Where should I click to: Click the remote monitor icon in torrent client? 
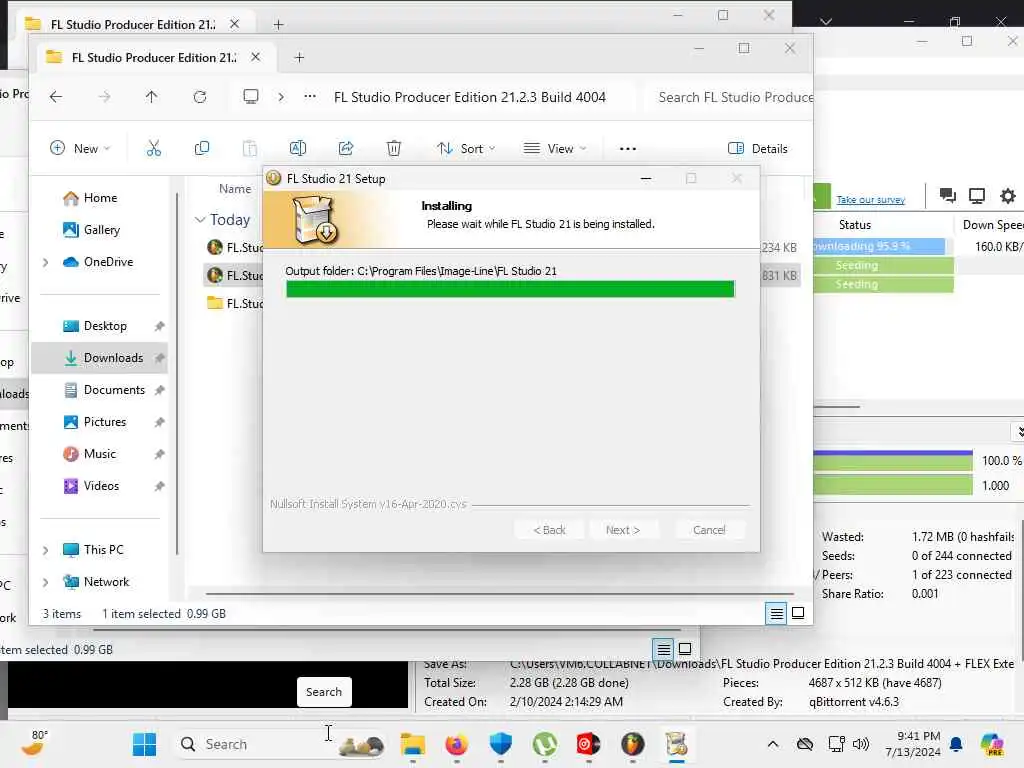point(977,195)
